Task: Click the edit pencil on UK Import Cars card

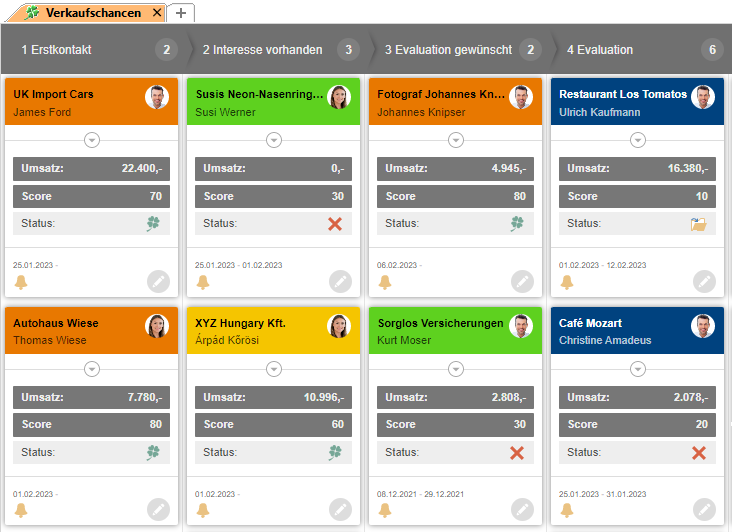Action: [x=158, y=281]
